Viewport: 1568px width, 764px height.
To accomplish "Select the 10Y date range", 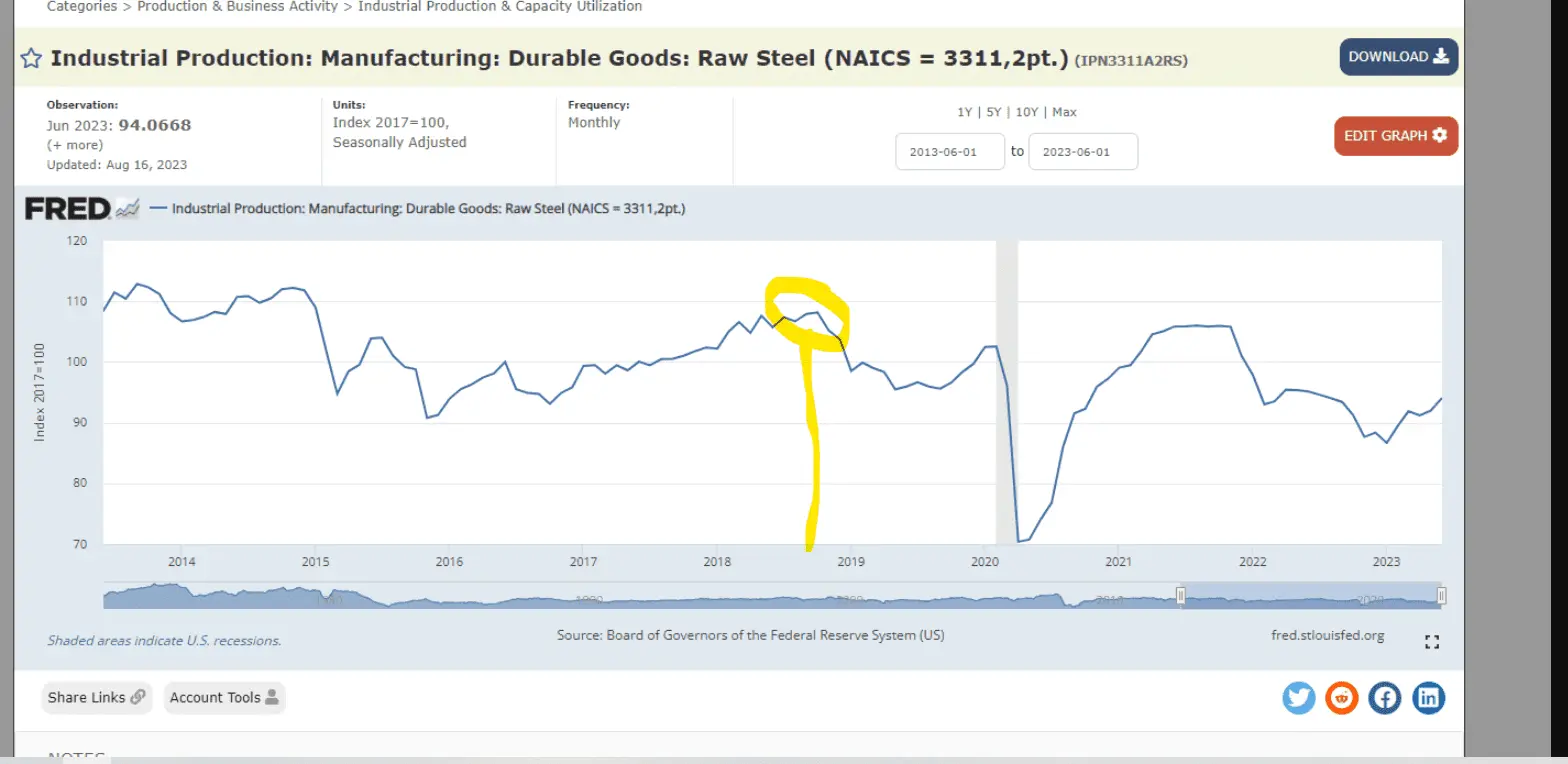I will click(x=1026, y=112).
